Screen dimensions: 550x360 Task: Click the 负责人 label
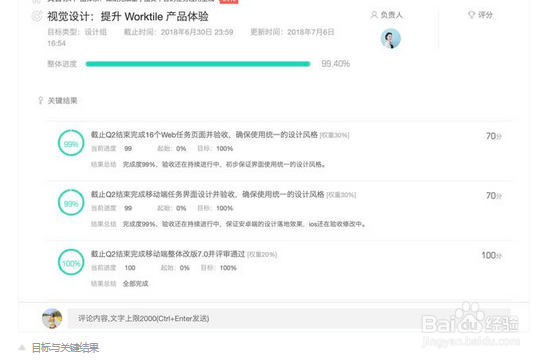(391, 15)
